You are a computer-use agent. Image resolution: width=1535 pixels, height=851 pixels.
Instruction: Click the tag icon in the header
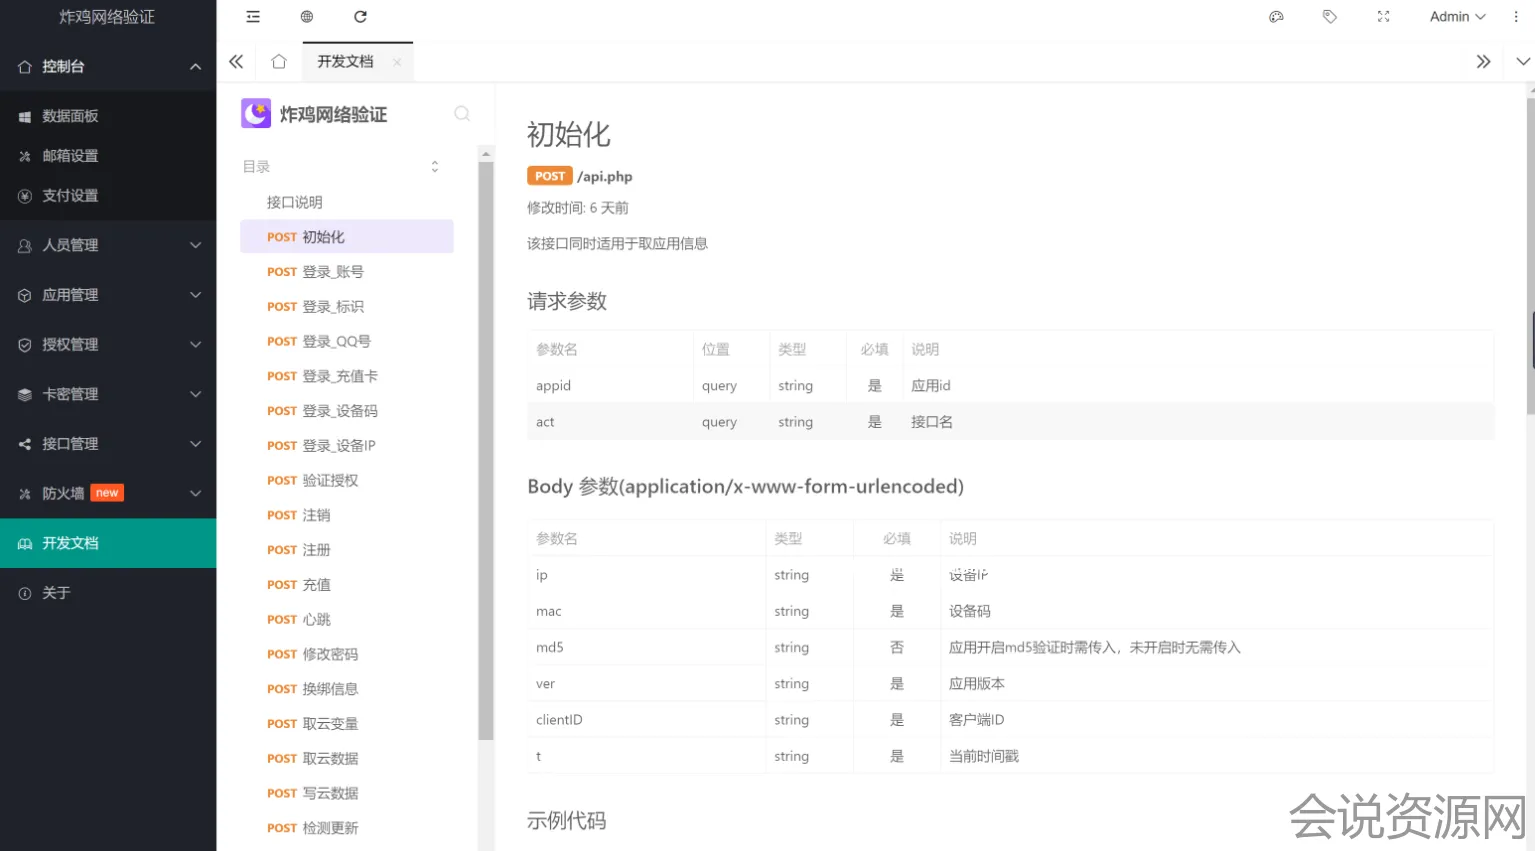[1329, 17]
